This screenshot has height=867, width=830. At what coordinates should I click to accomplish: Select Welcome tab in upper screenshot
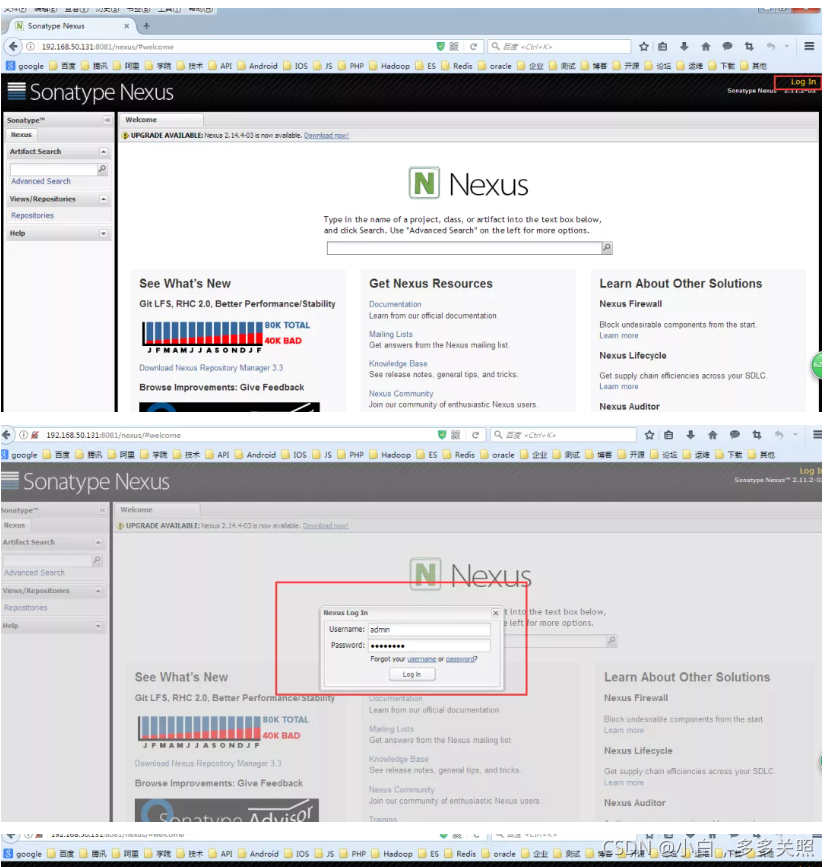[x=161, y=119]
